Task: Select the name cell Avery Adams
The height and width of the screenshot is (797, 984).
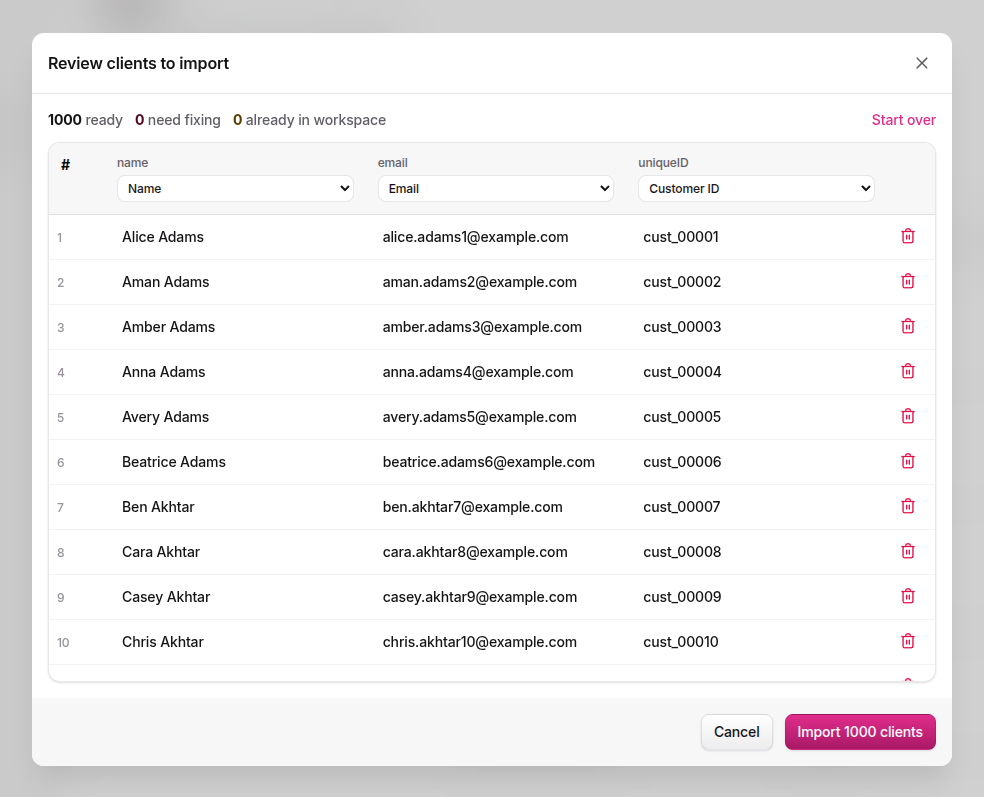Action: coord(166,417)
